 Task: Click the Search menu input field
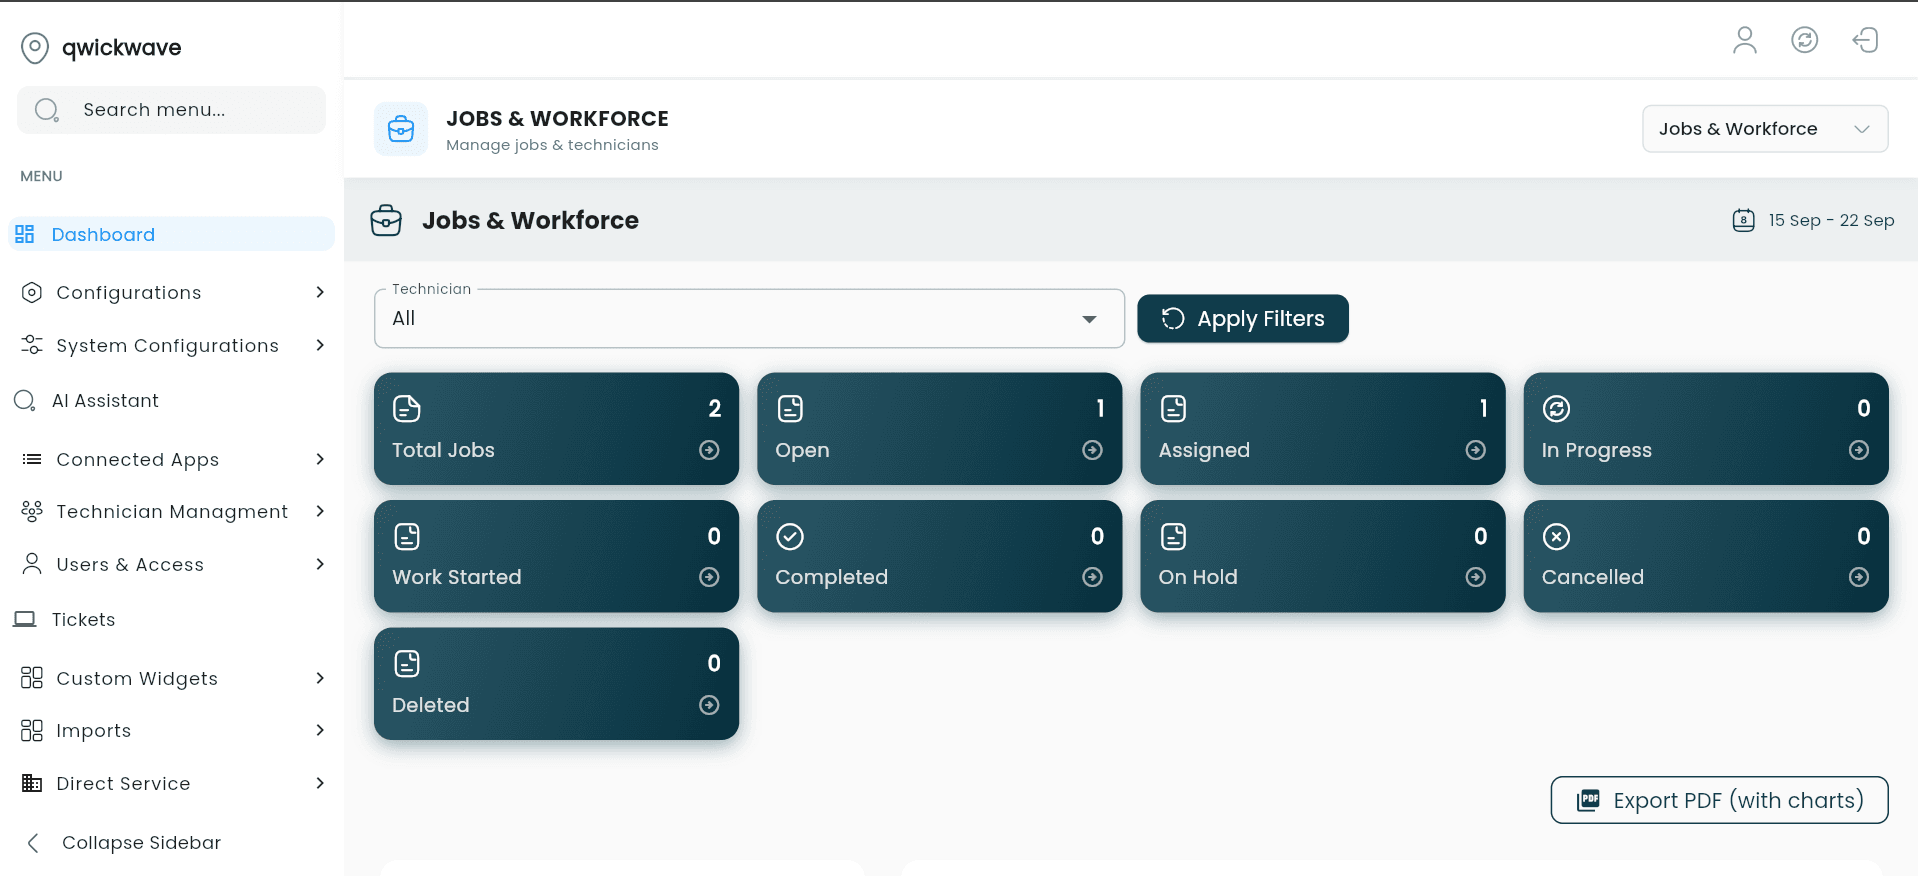(x=172, y=110)
